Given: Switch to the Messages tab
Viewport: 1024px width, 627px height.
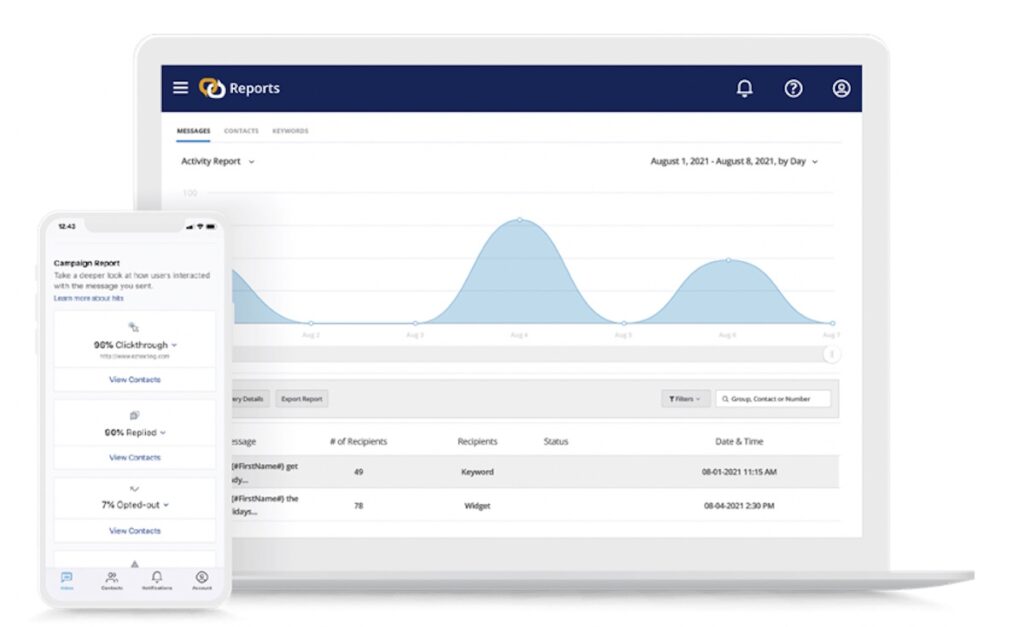Looking at the screenshot, I should coord(193,131).
